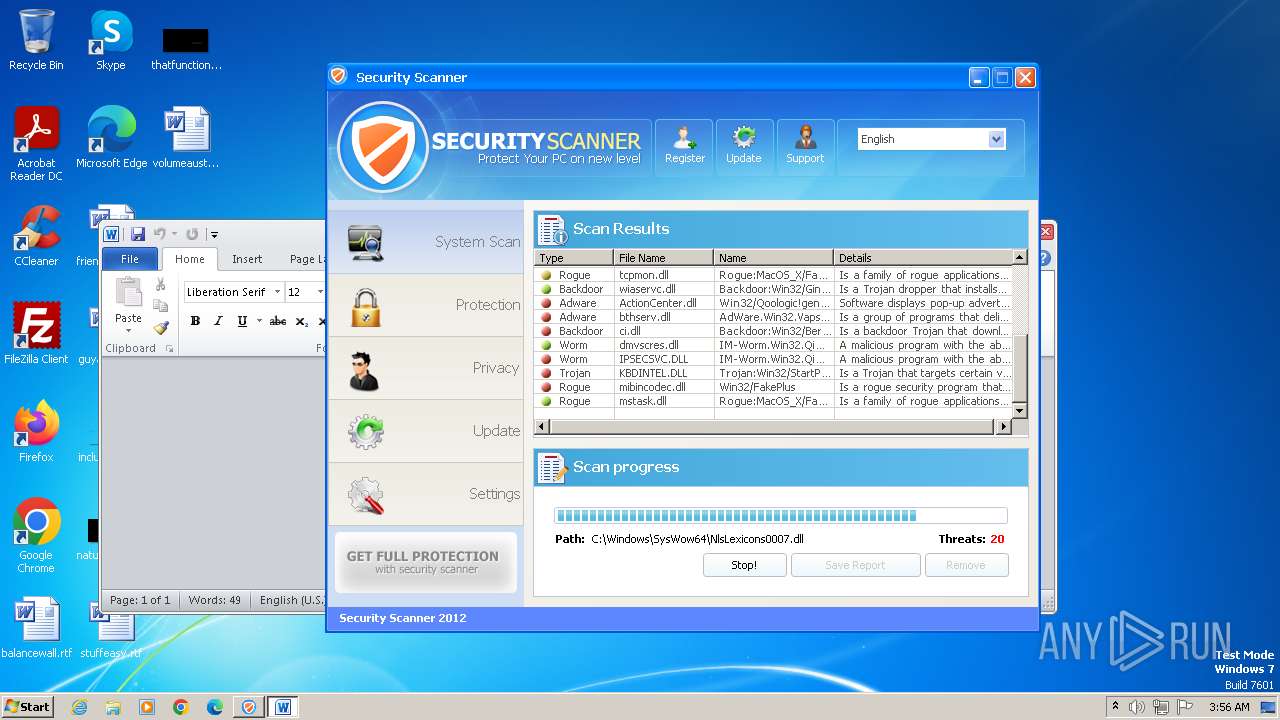The height and width of the screenshot is (720, 1280).
Task: Click the File Name column header
Action: (x=664, y=258)
